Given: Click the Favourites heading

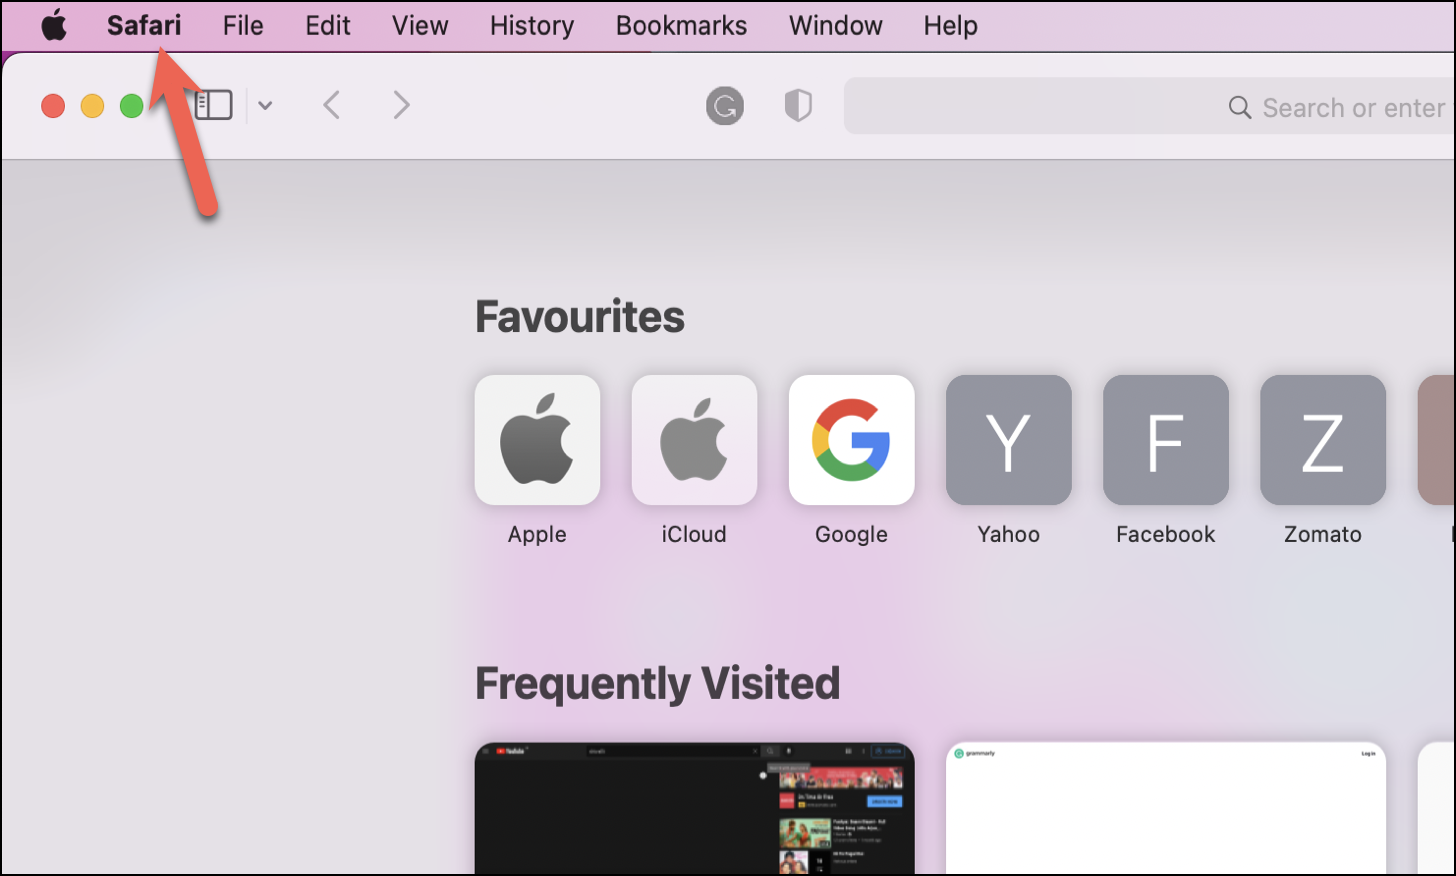Looking at the screenshot, I should coord(580,317).
